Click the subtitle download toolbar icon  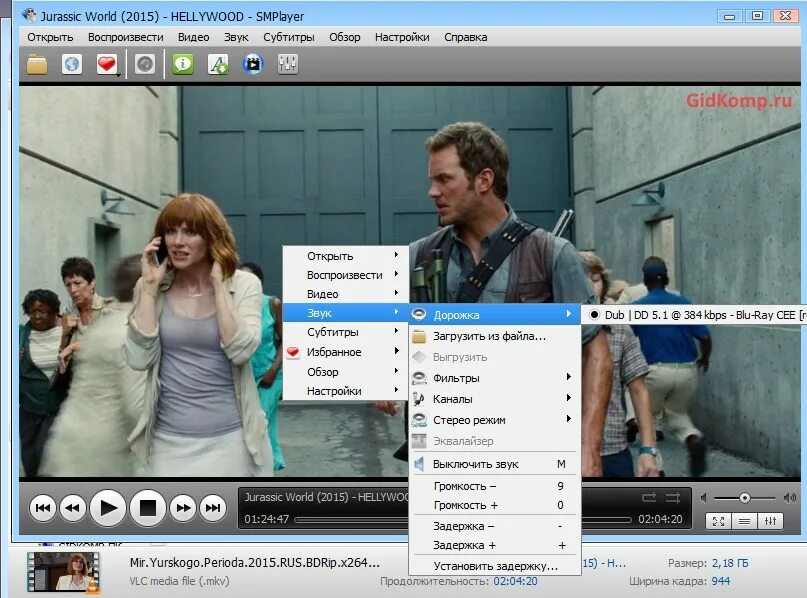[x=218, y=64]
